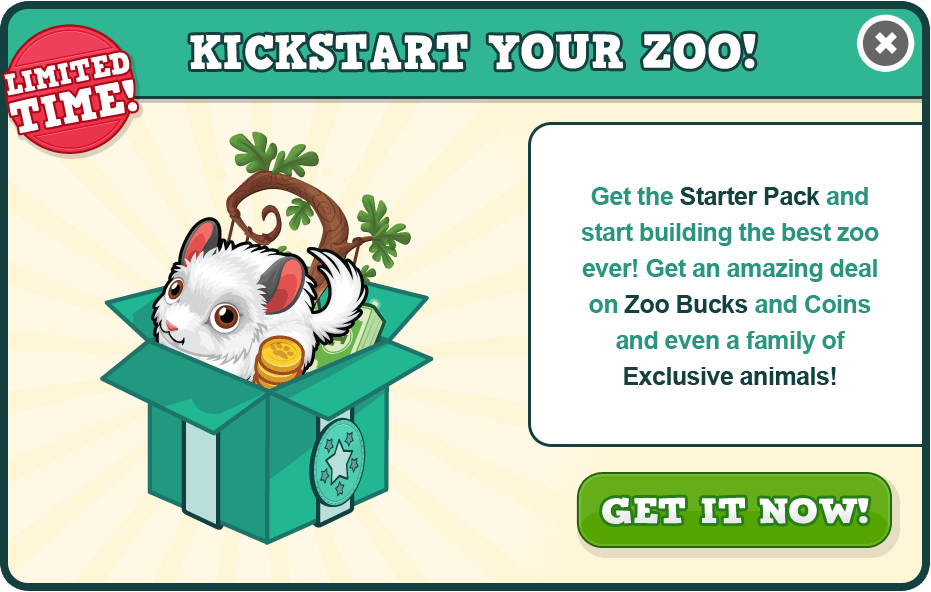Click the Starter Pack bold text

tap(749, 197)
